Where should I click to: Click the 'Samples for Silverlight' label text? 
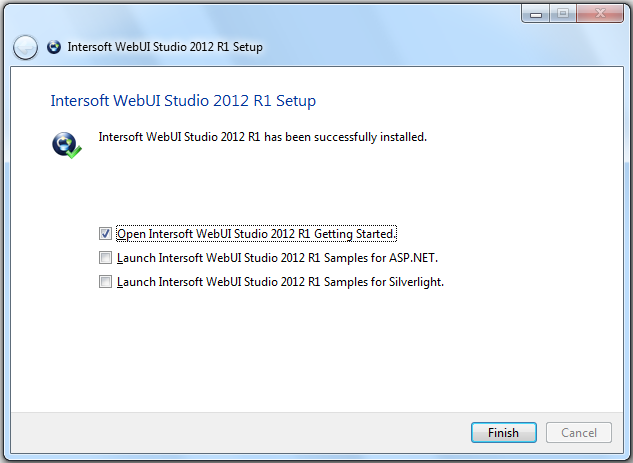coord(280,282)
